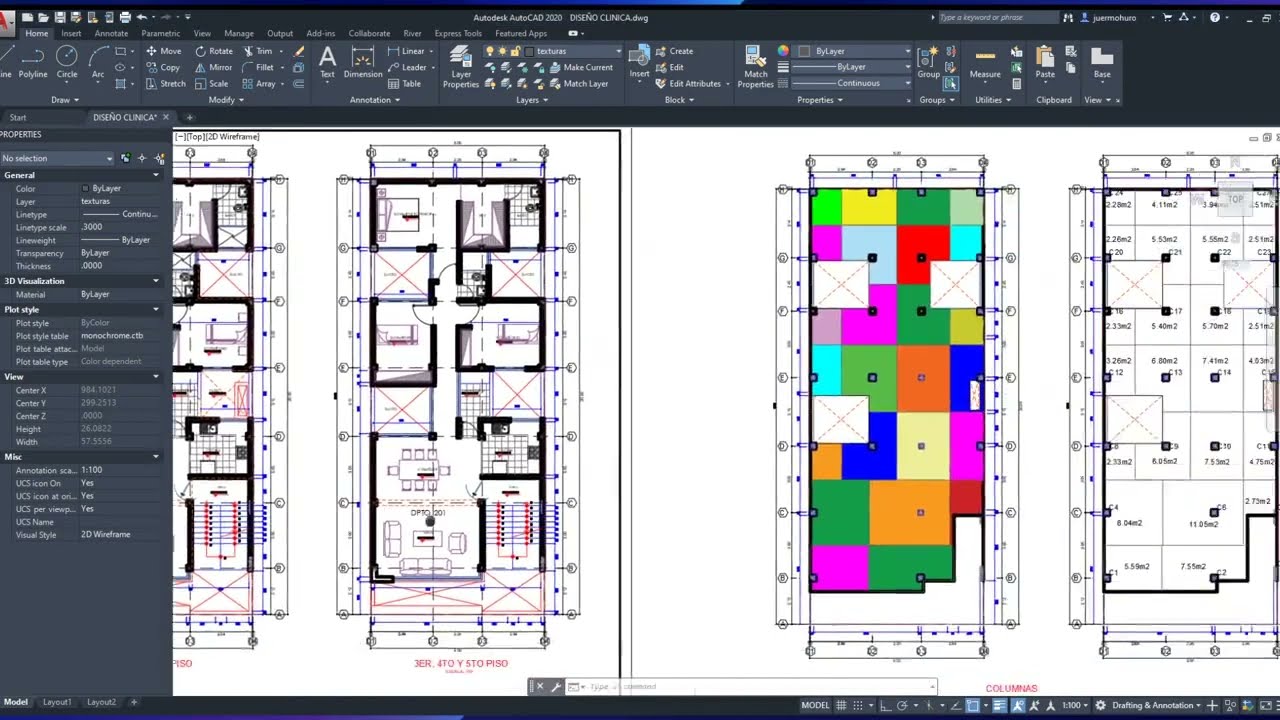Toggle MODEL space button in status bar
The width and height of the screenshot is (1280, 720).
[815, 705]
